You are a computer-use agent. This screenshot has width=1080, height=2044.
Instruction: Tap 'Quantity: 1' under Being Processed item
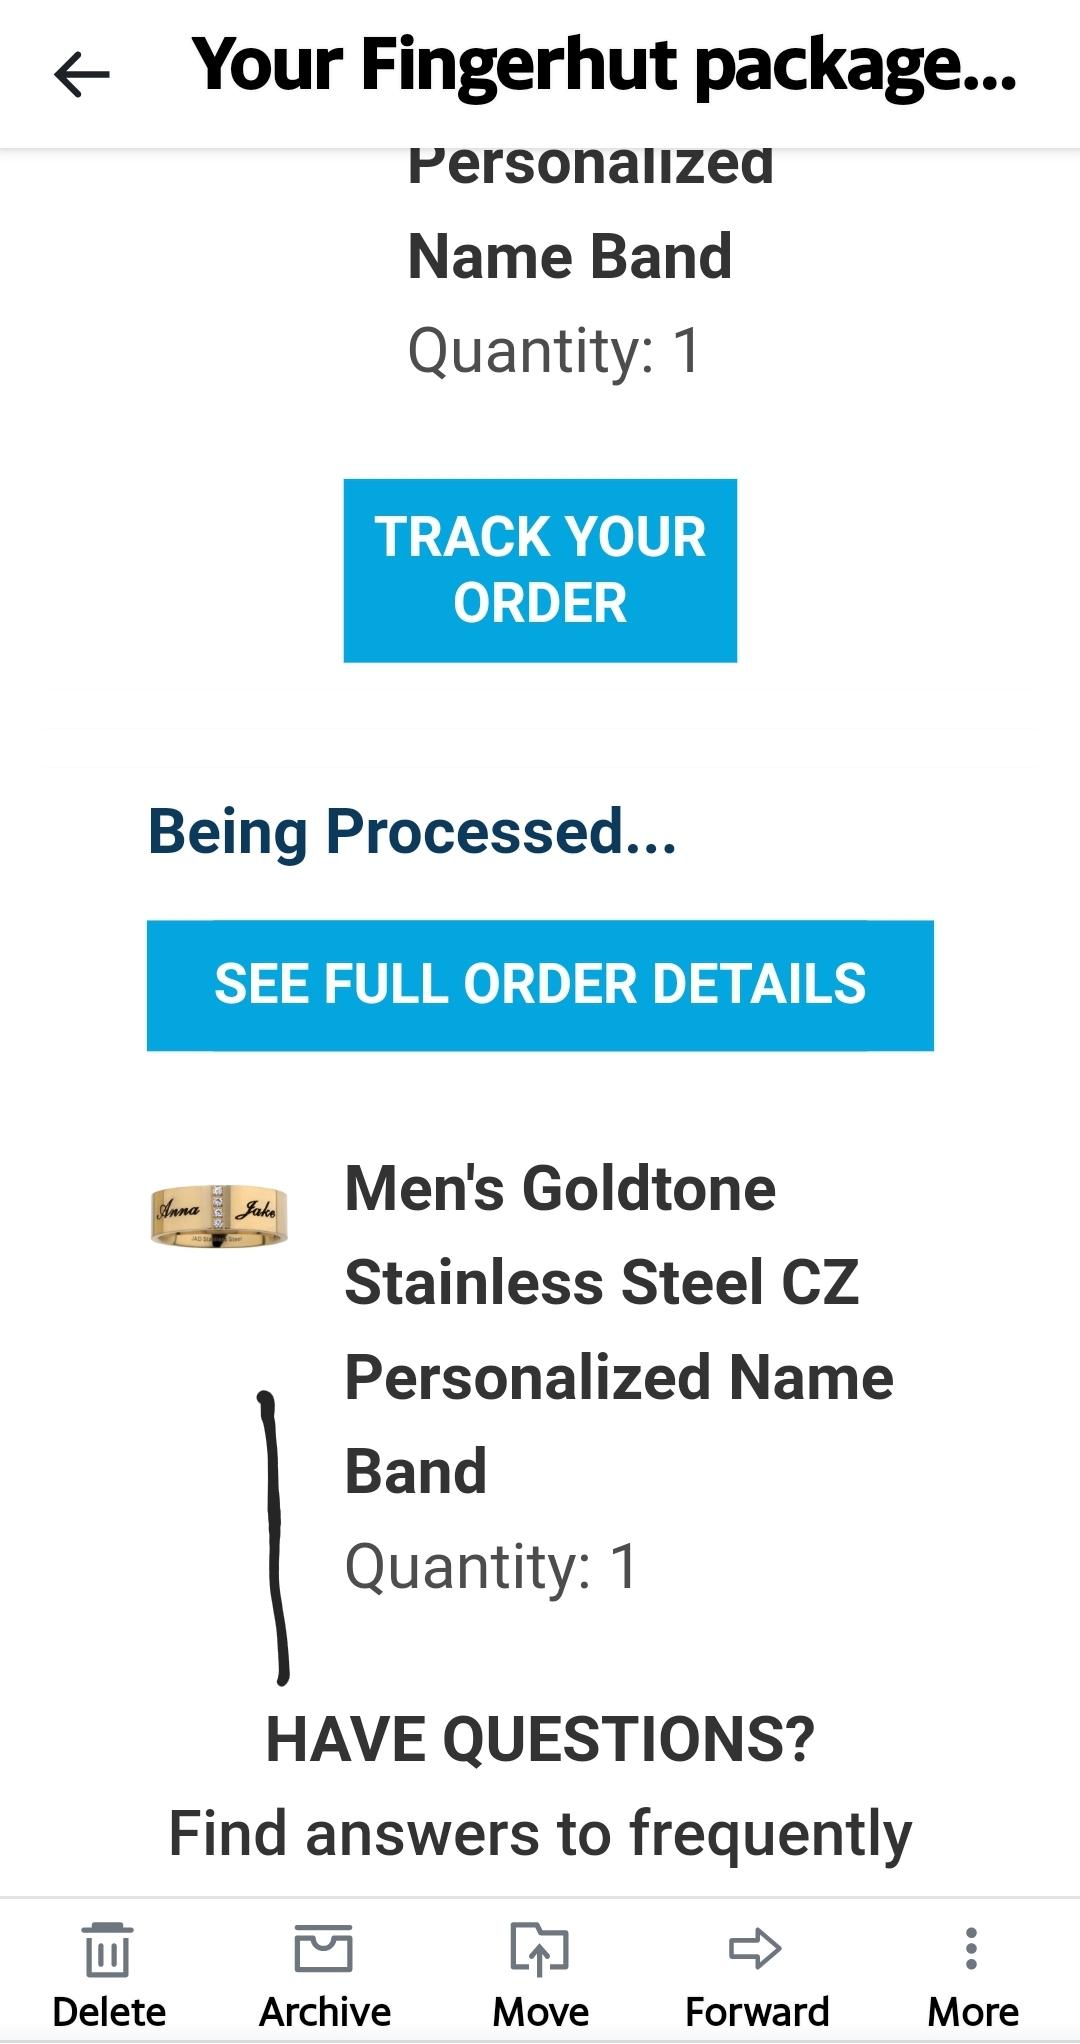coord(491,1566)
